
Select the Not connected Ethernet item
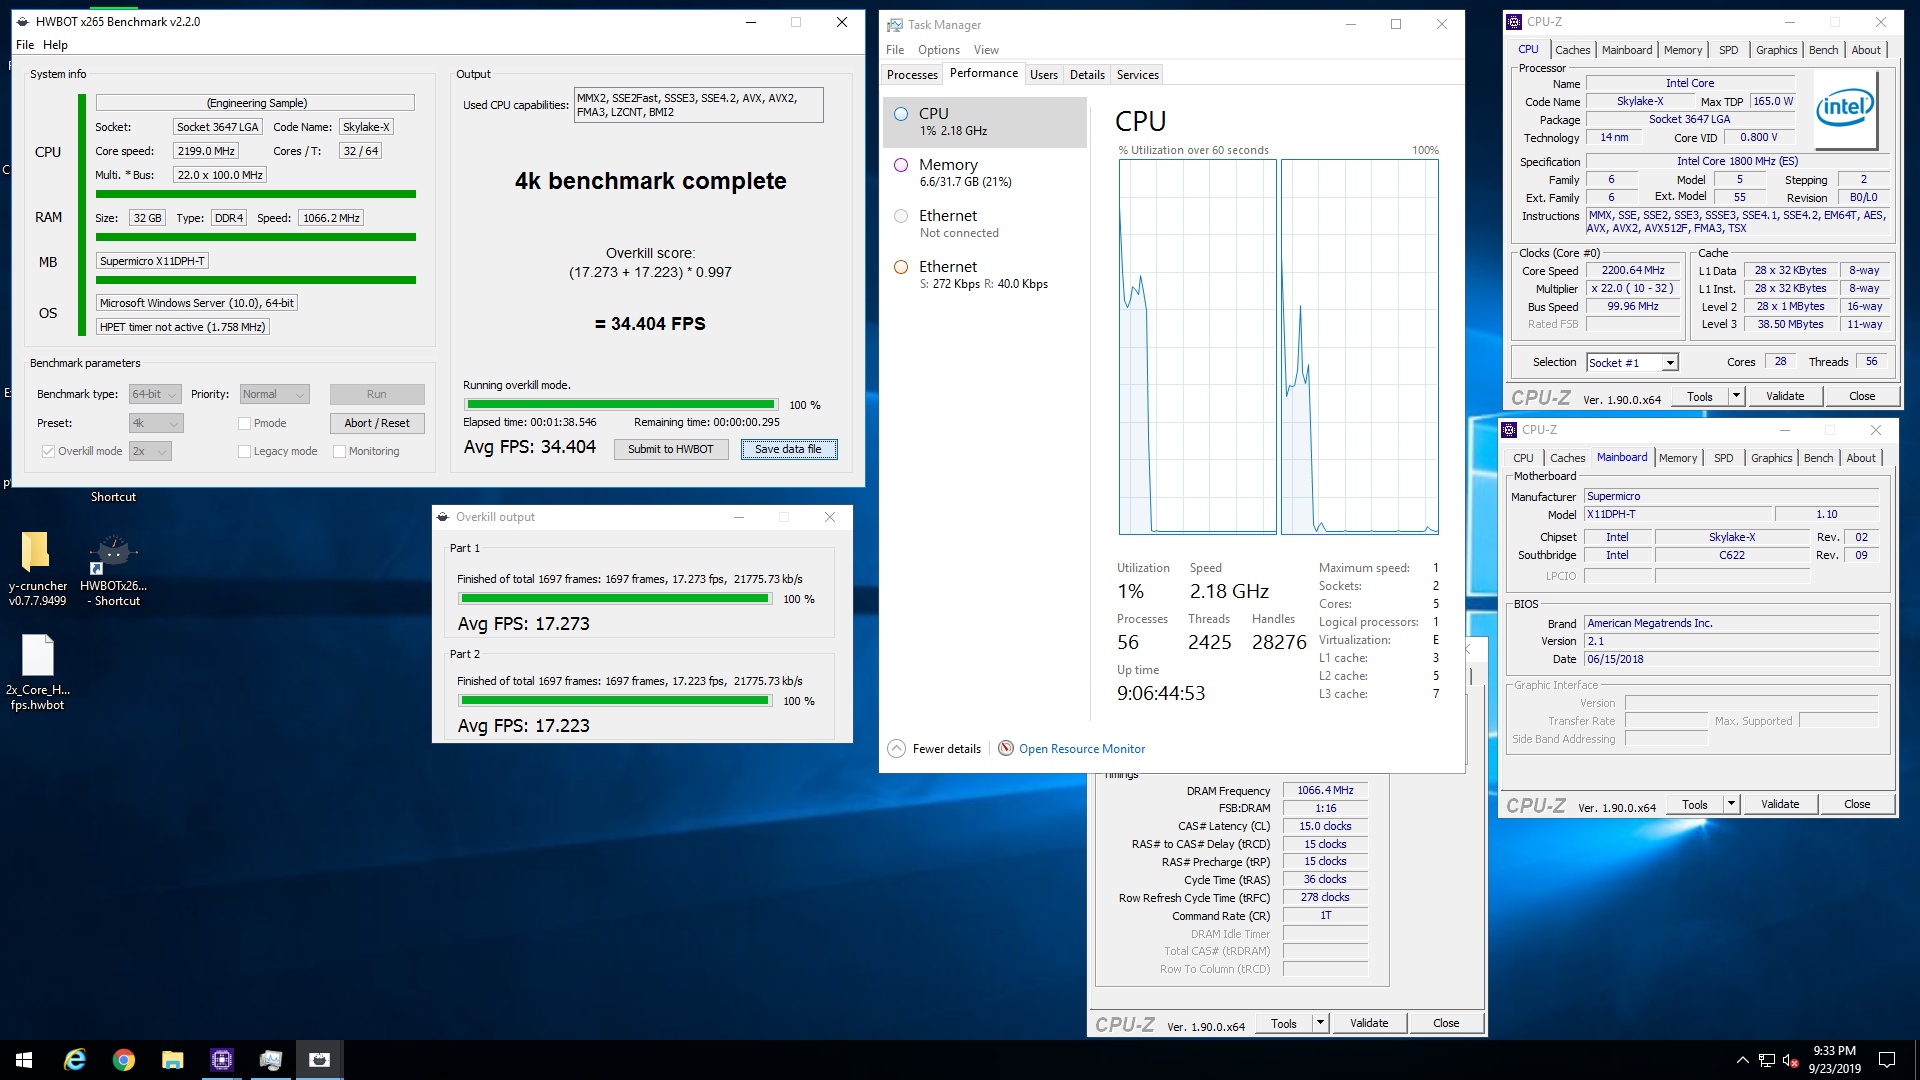tap(985, 224)
